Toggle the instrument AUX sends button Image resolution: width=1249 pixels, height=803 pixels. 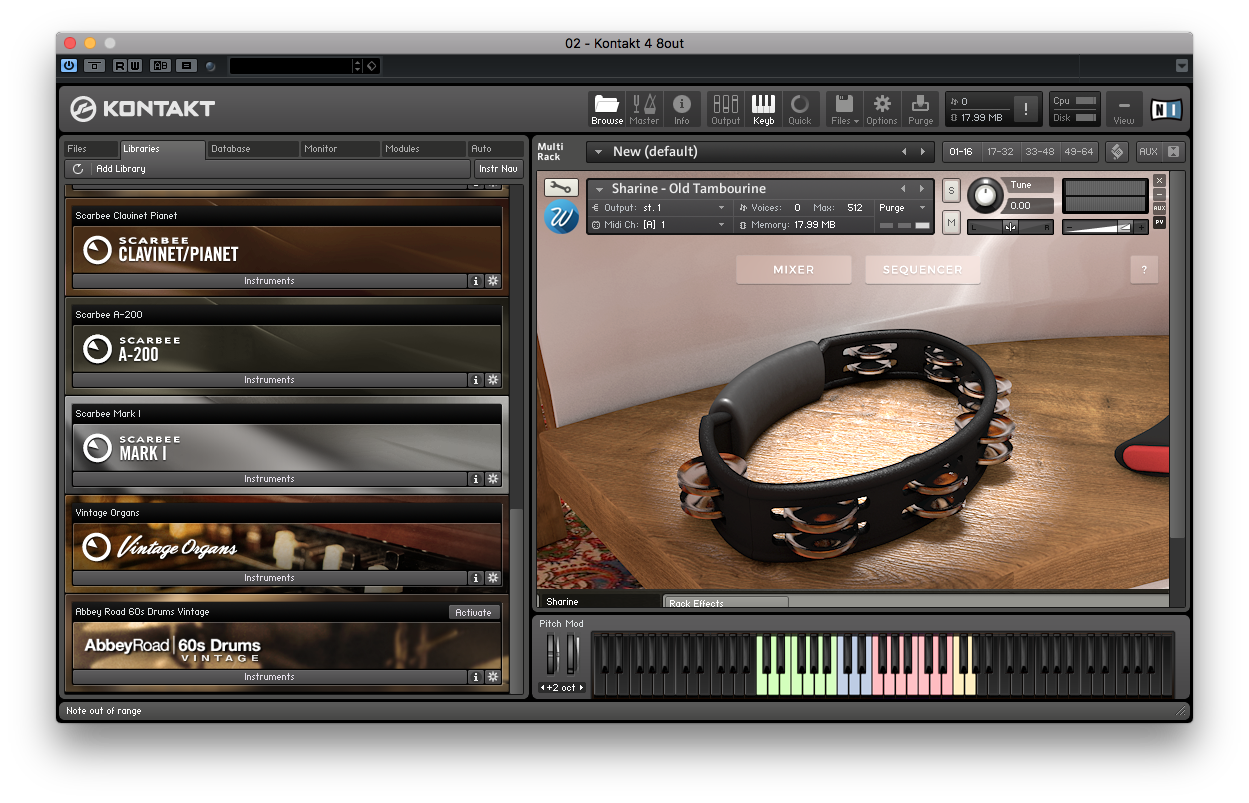click(x=1159, y=208)
